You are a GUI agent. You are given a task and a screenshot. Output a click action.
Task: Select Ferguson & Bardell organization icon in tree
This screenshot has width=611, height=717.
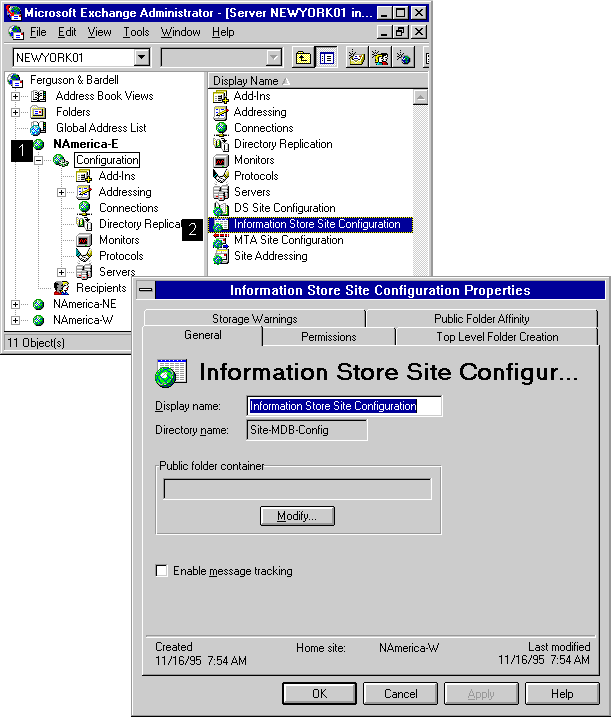tap(16, 80)
